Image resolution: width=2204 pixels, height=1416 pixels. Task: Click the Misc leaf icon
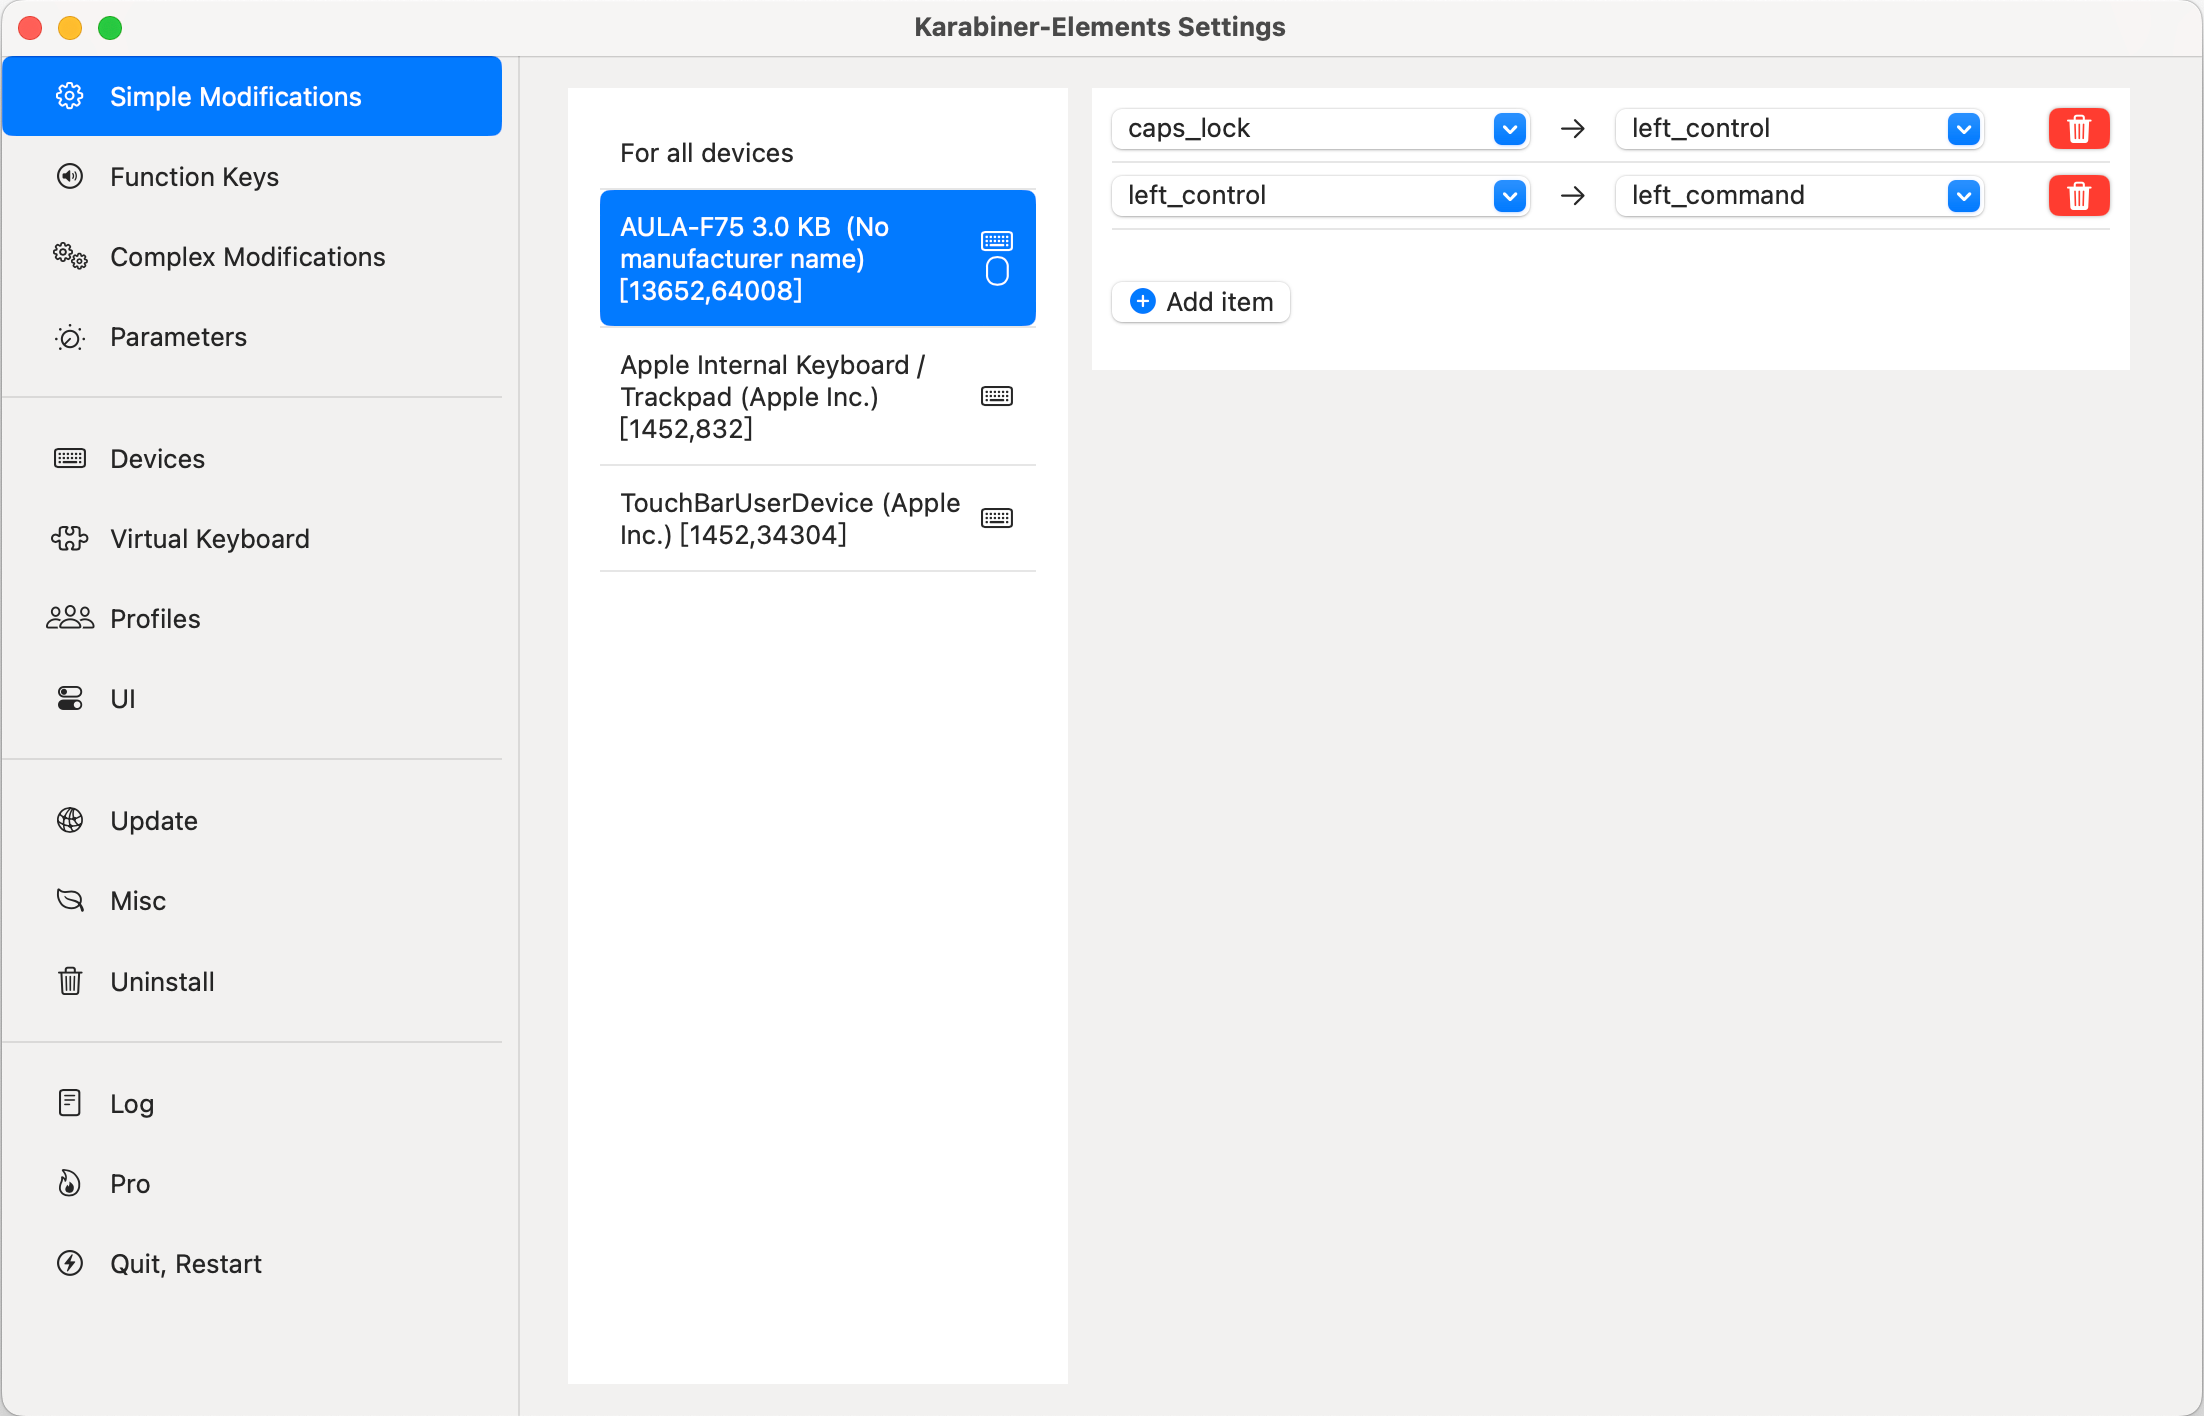(70, 900)
